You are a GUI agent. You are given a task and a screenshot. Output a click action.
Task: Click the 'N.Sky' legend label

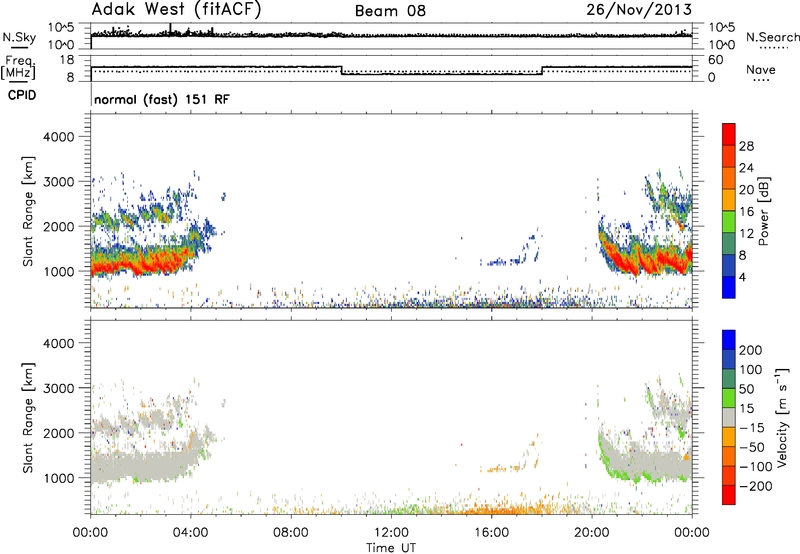coord(19,37)
